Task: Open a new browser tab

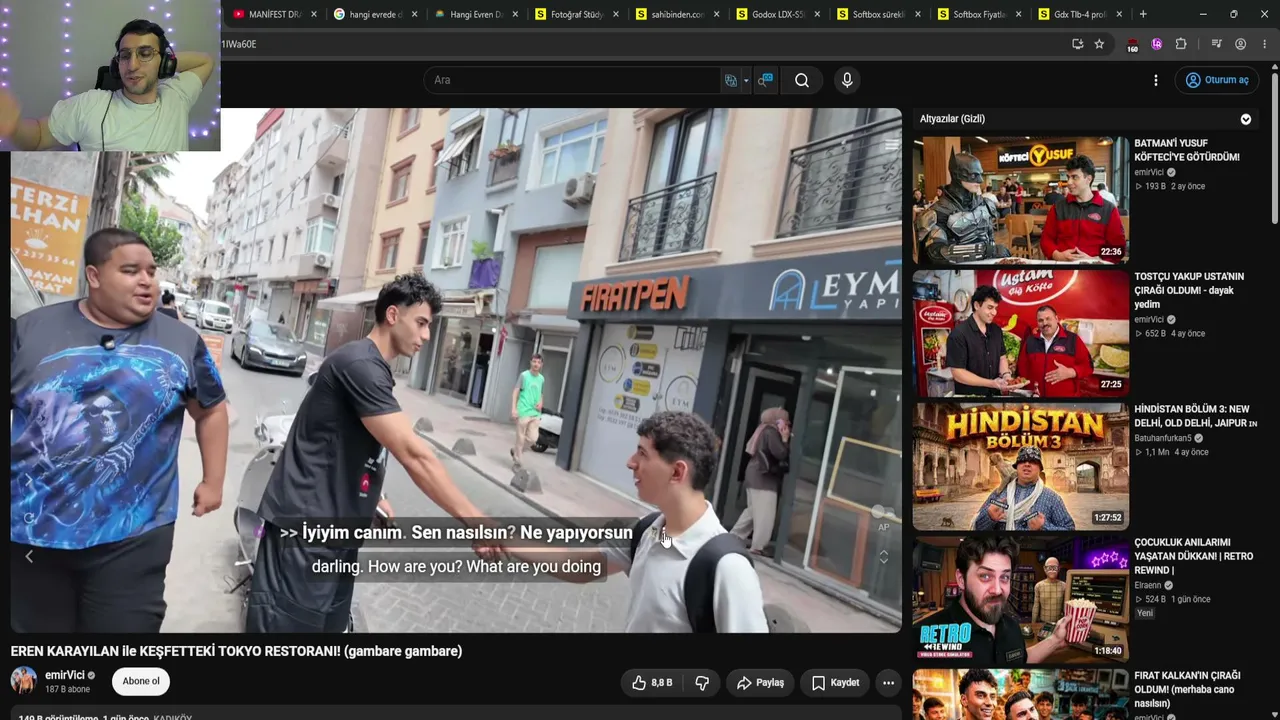Action: click(1143, 14)
